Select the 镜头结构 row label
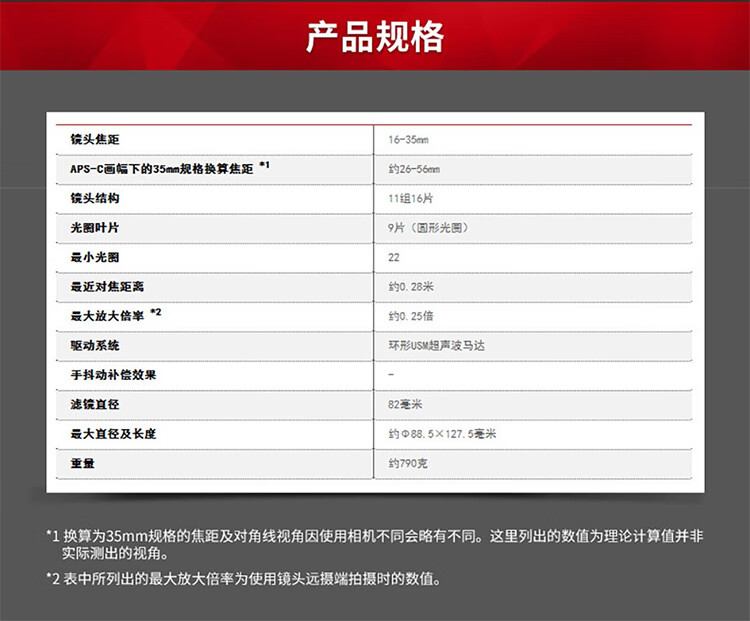750x621 pixels. click(x=95, y=198)
